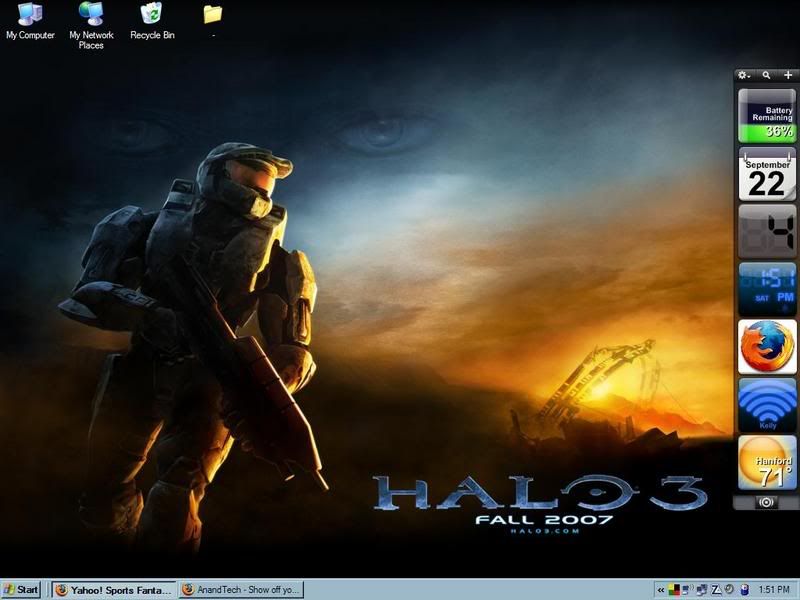
Task: Open the Kelly Wi-Fi signal widget
Action: coord(767,405)
